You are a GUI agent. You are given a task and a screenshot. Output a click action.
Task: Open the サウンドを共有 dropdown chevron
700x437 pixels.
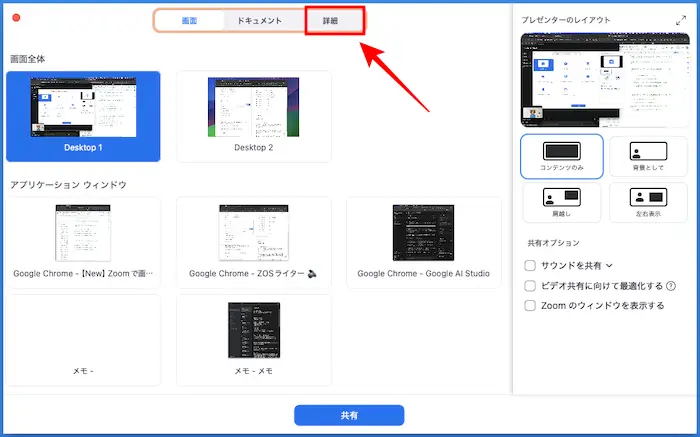coord(609,266)
